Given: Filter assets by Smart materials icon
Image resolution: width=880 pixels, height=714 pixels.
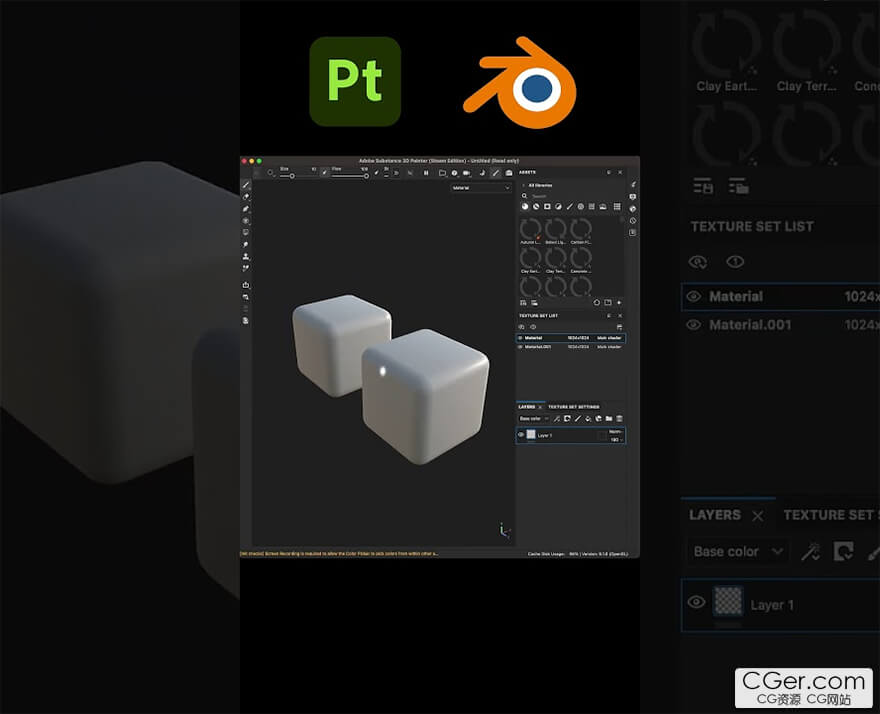Looking at the screenshot, I should (536, 207).
